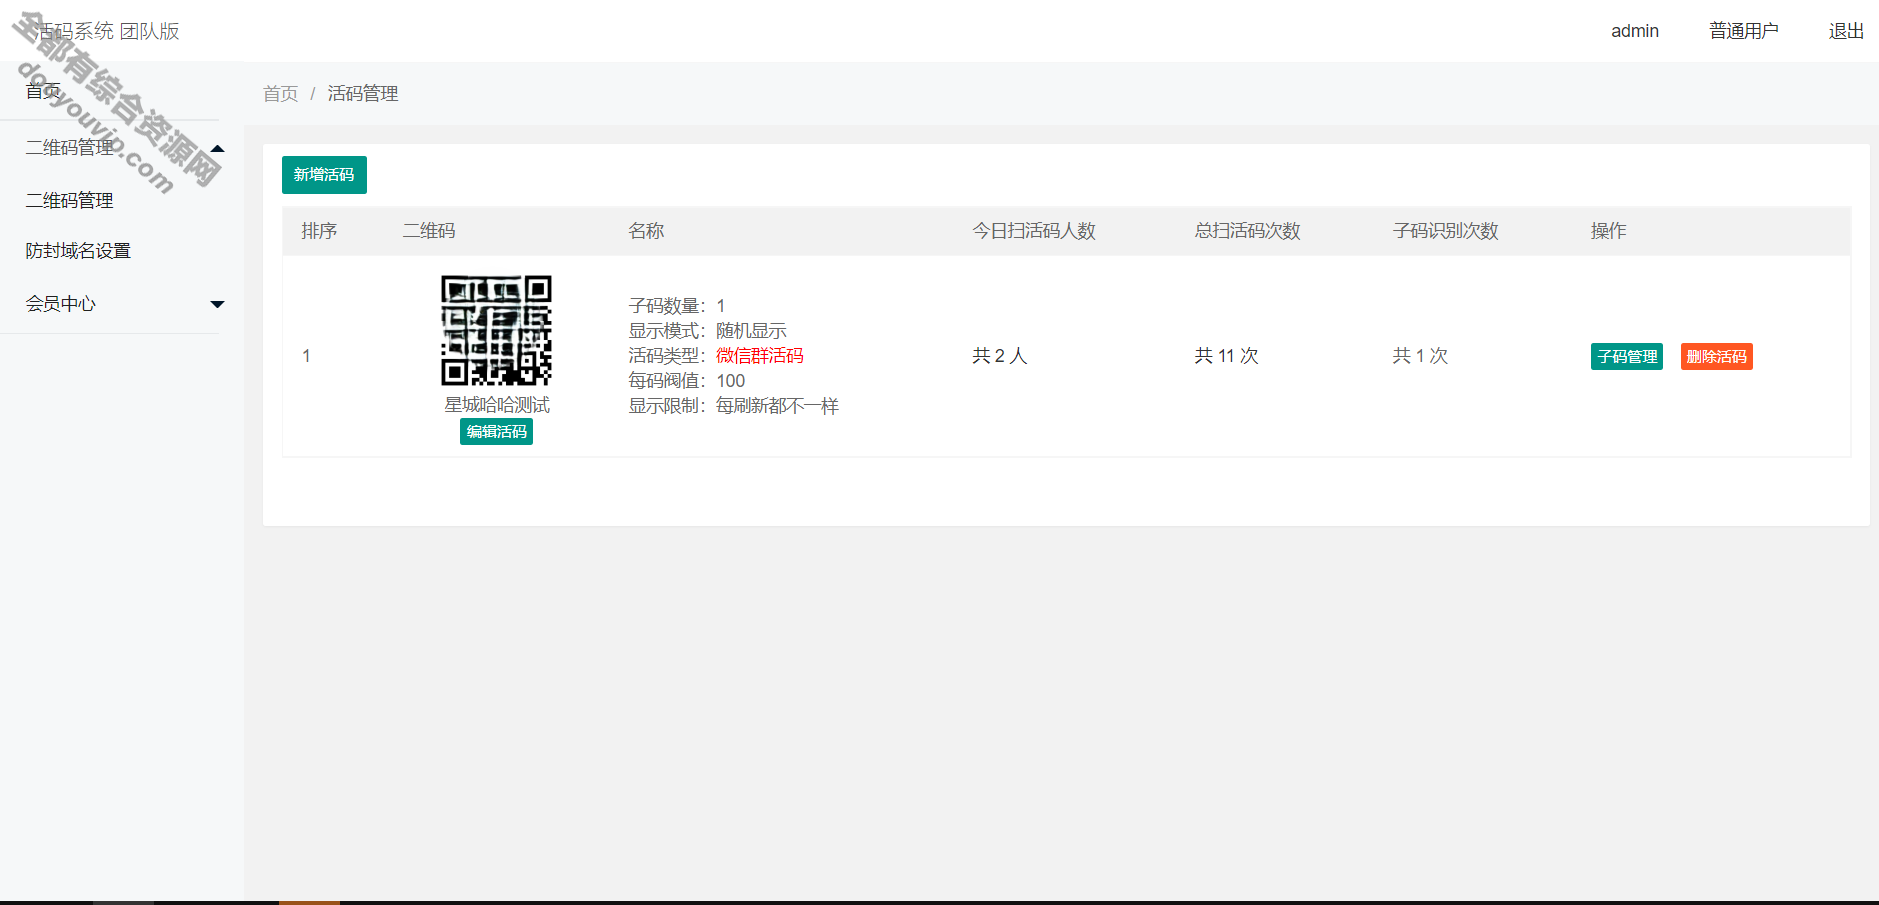Click 退出 to log out
This screenshot has height=905, width=1879.
tap(1846, 31)
